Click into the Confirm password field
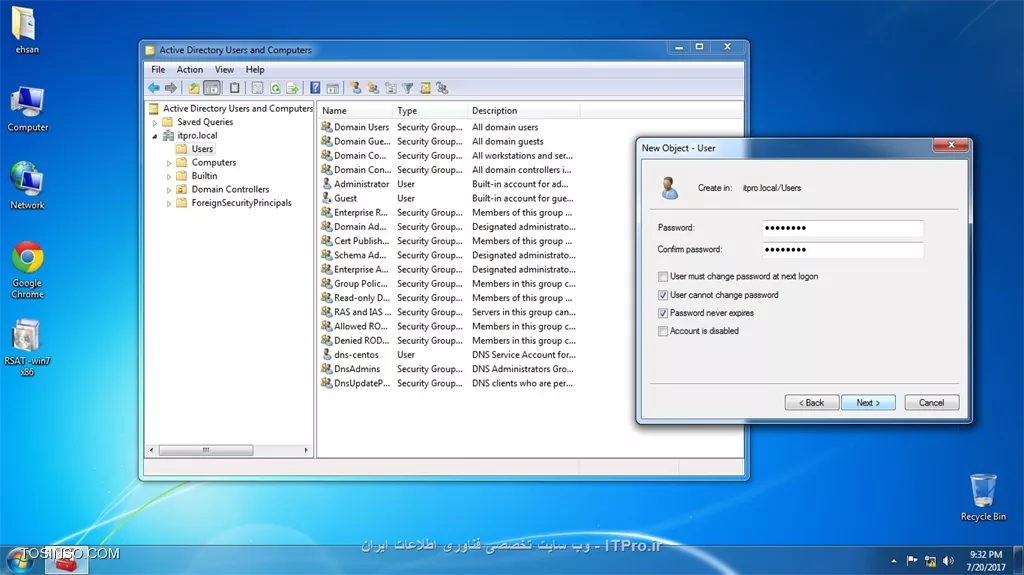Image resolution: width=1024 pixels, height=575 pixels. (842, 250)
